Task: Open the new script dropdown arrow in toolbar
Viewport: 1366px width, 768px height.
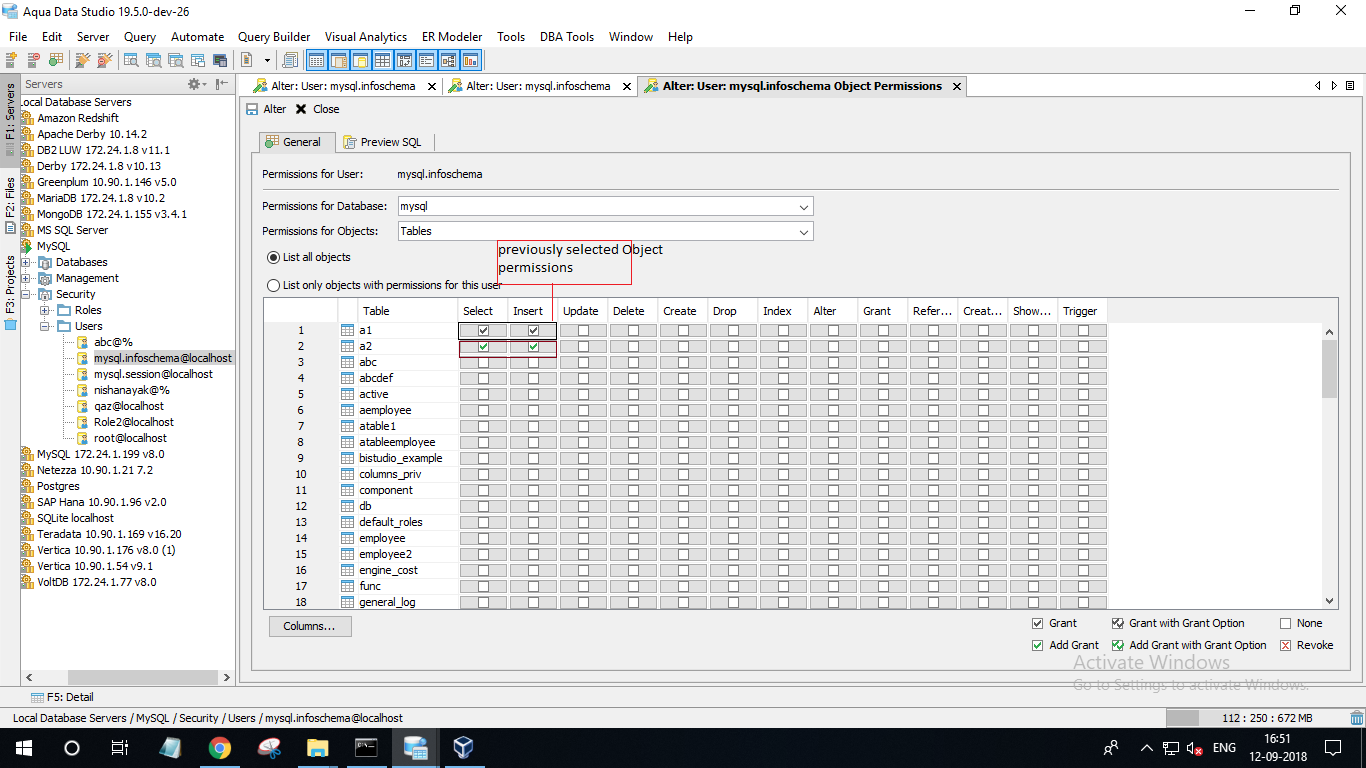Action: coord(267,61)
